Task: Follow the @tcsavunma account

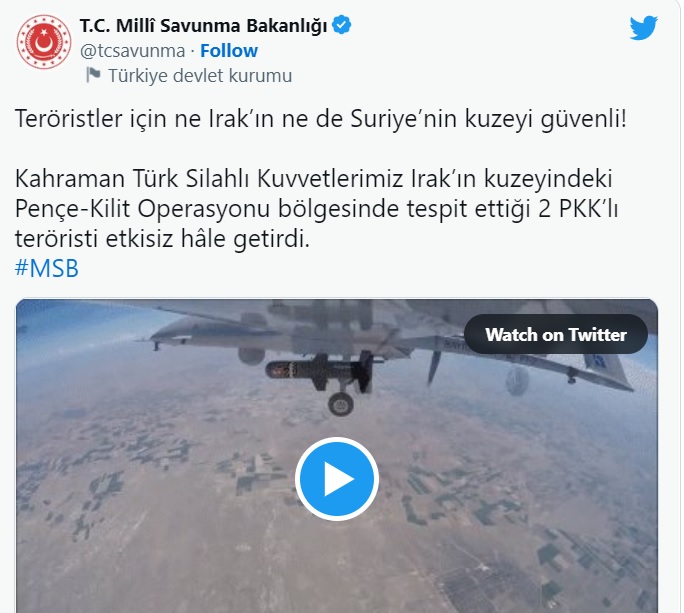Action: (229, 51)
